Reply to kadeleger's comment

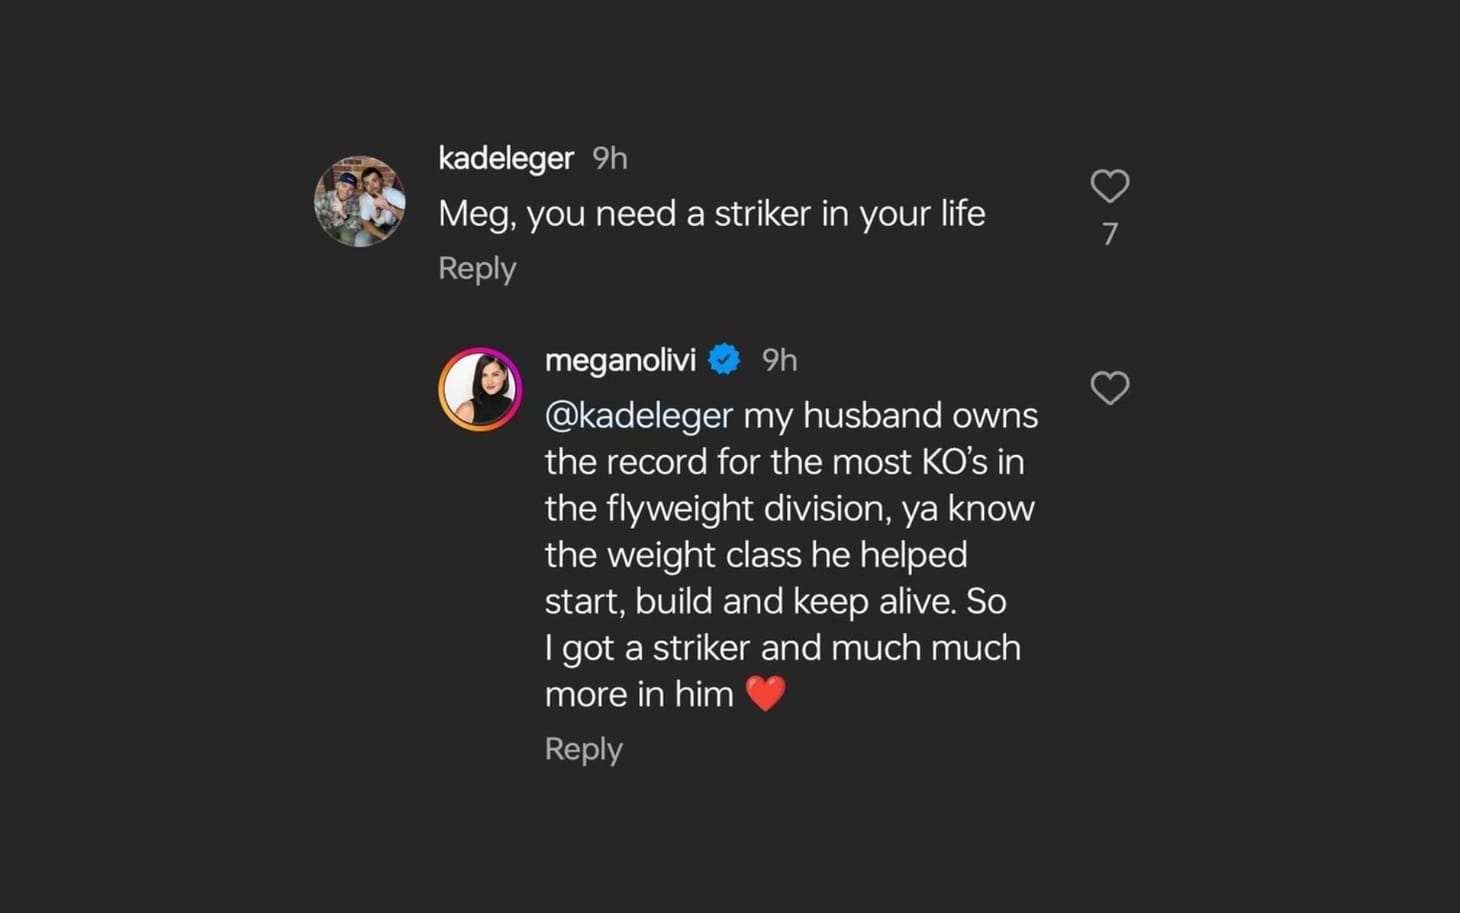tap(476, 268)
